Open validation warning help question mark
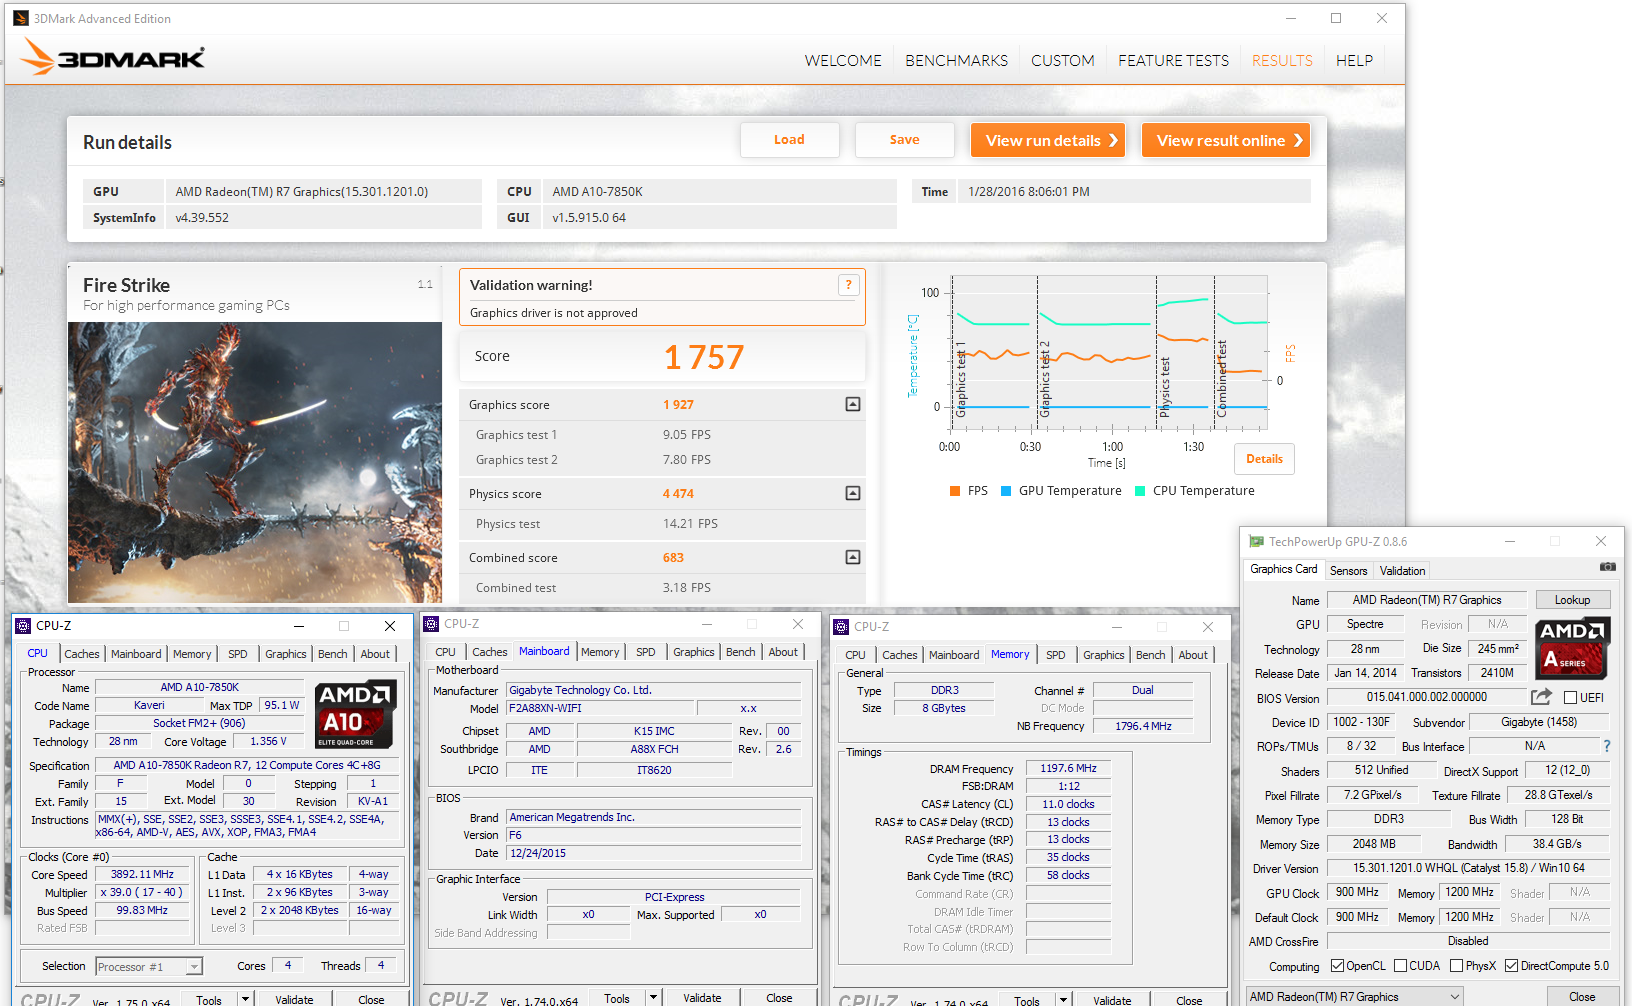The height and width of the screenshot is (1006, 1632). 848,285
